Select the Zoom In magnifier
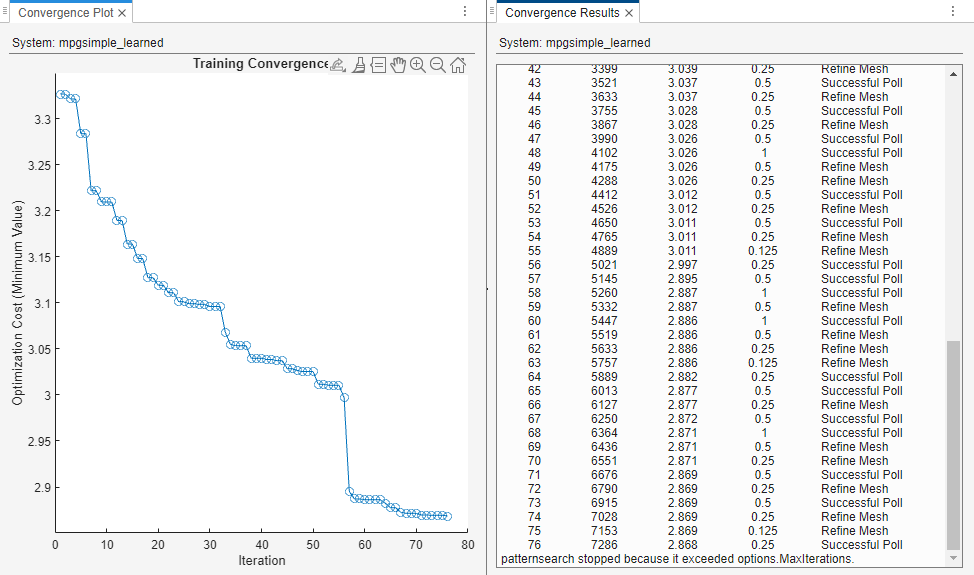The width and height of the screenshot is (974, 575). 418,65
